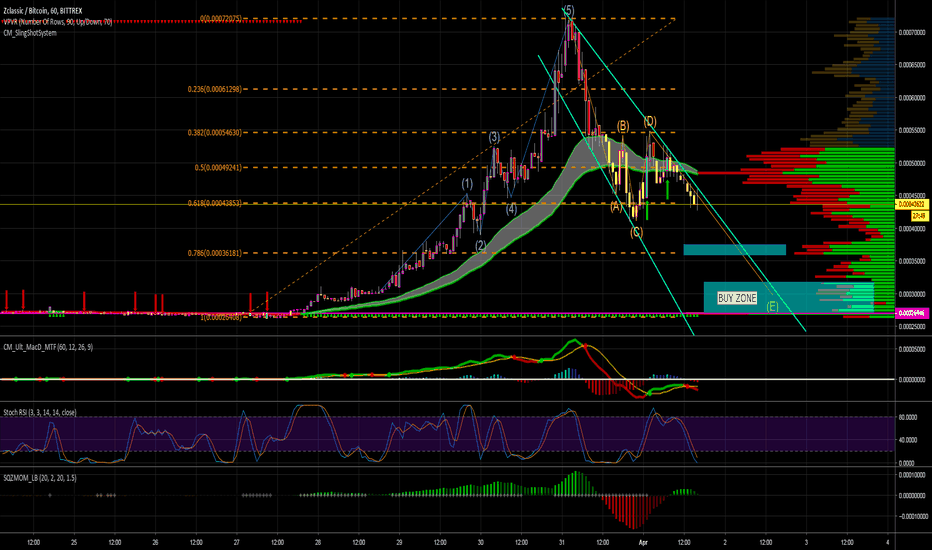Click the 0(0.00072075) Fibonacci level label
The image size is (932, 550).
click(x=221, y=18)
